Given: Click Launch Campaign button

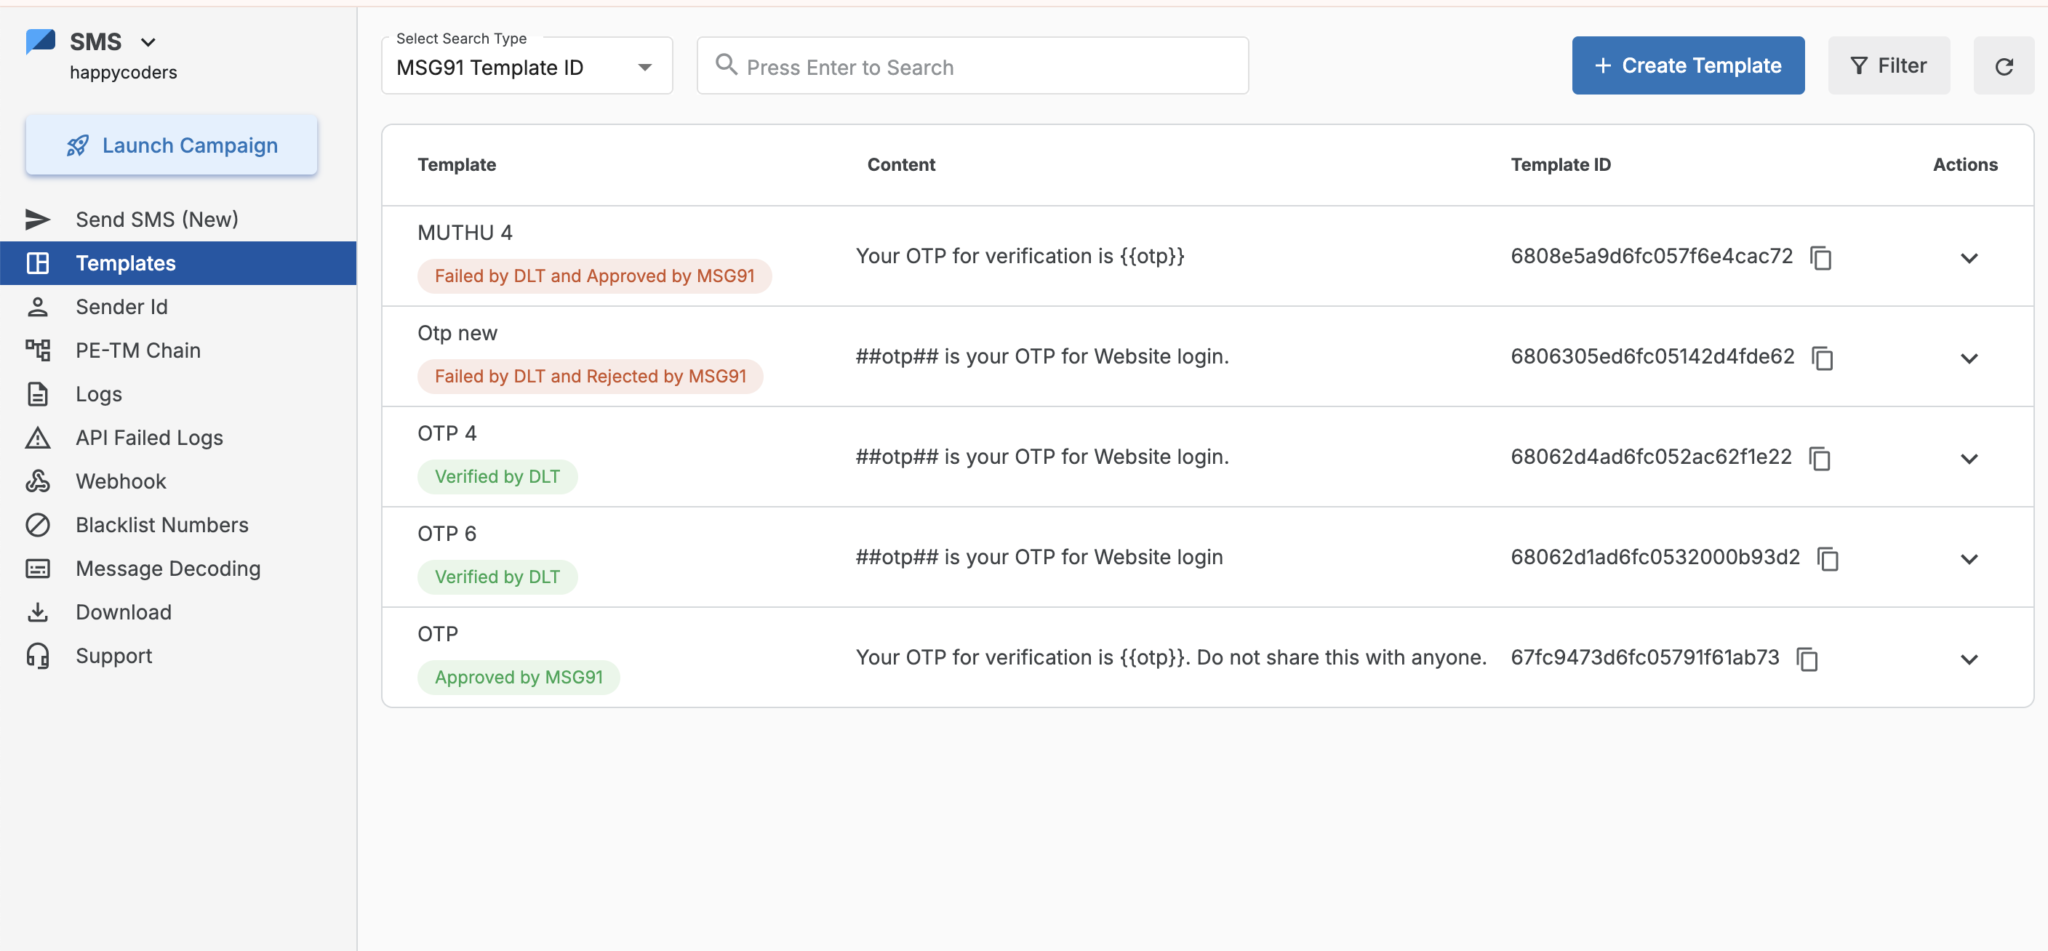Looking at the screenshot, I should click(x=172, y=146).
